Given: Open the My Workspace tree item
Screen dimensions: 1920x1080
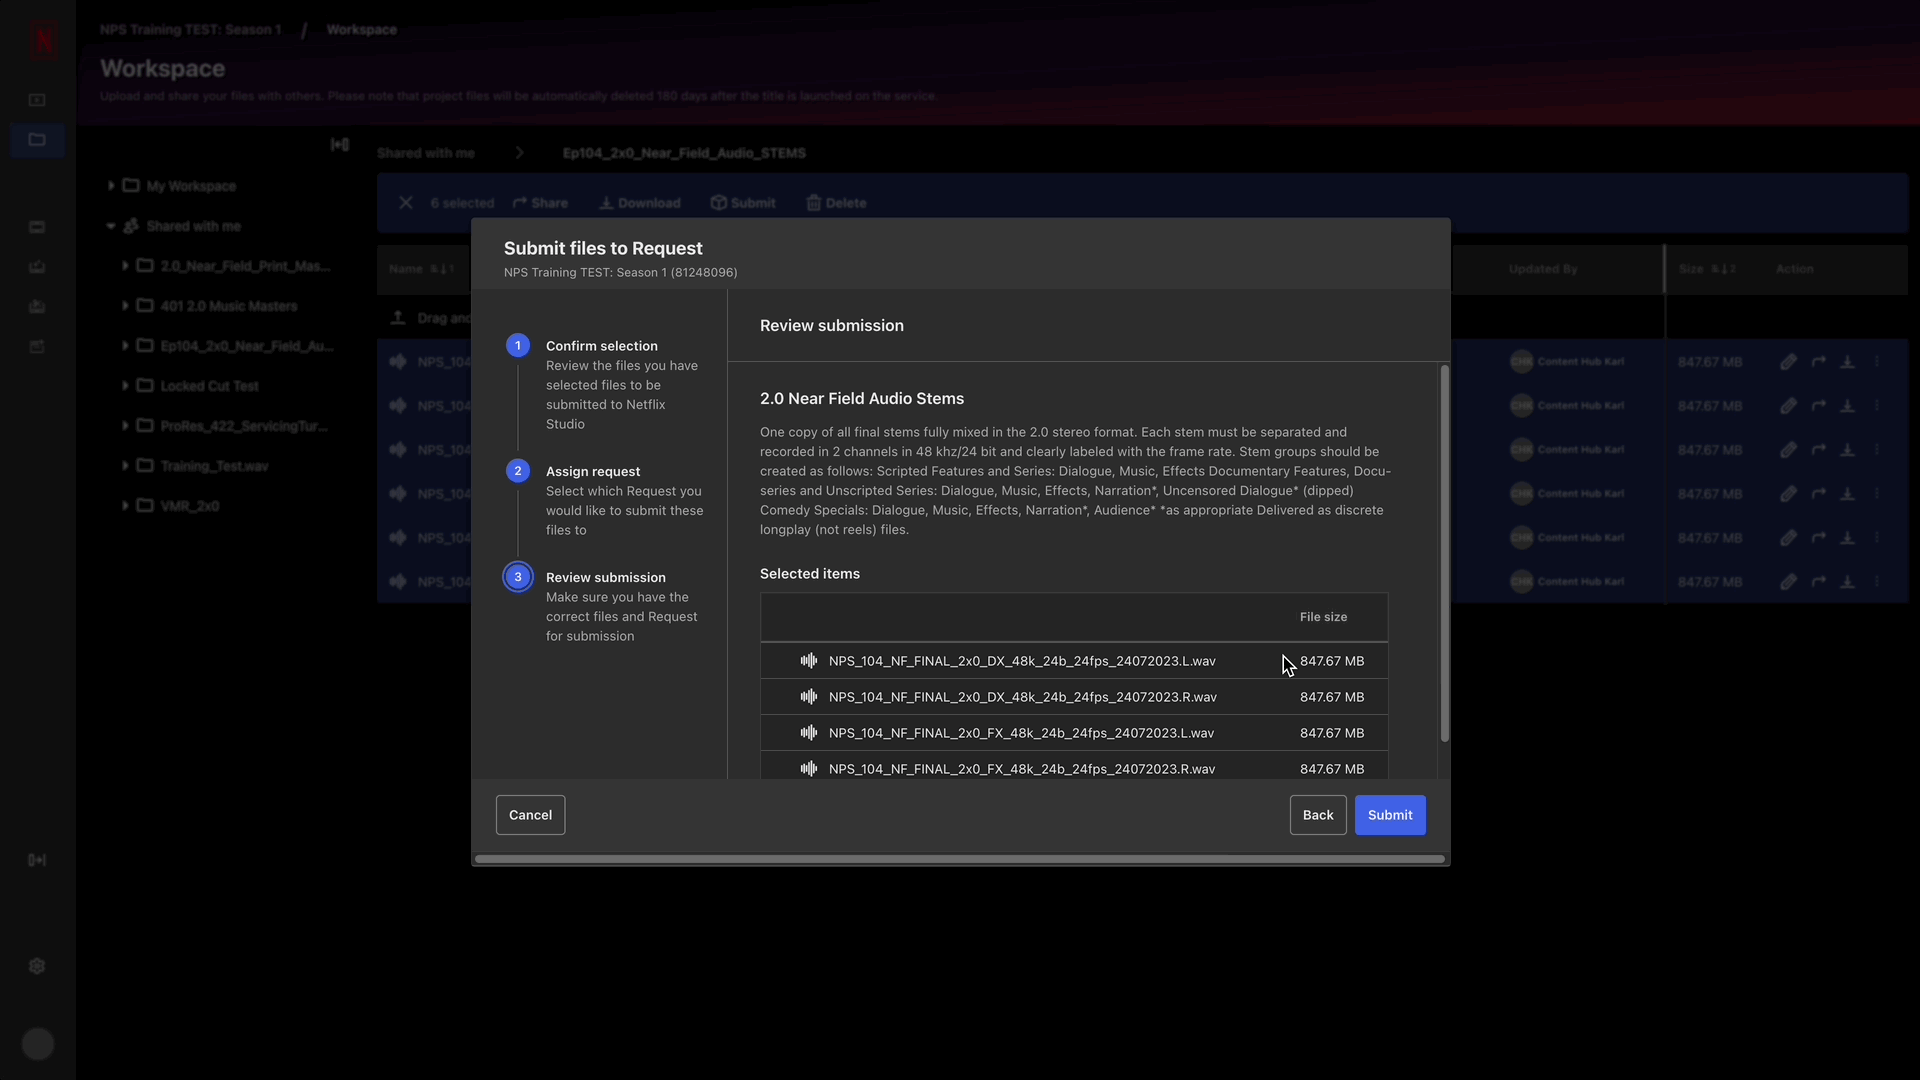Looking at the screenshot, I should (x=191, y=186).
